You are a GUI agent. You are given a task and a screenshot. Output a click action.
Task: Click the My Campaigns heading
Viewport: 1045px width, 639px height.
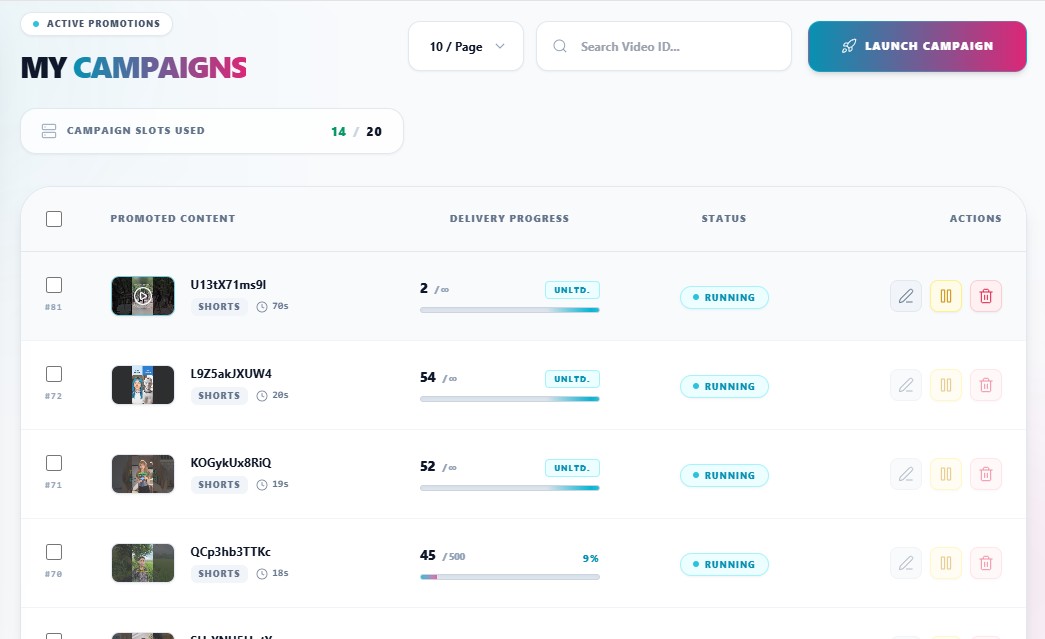click(x=133, y=67)
